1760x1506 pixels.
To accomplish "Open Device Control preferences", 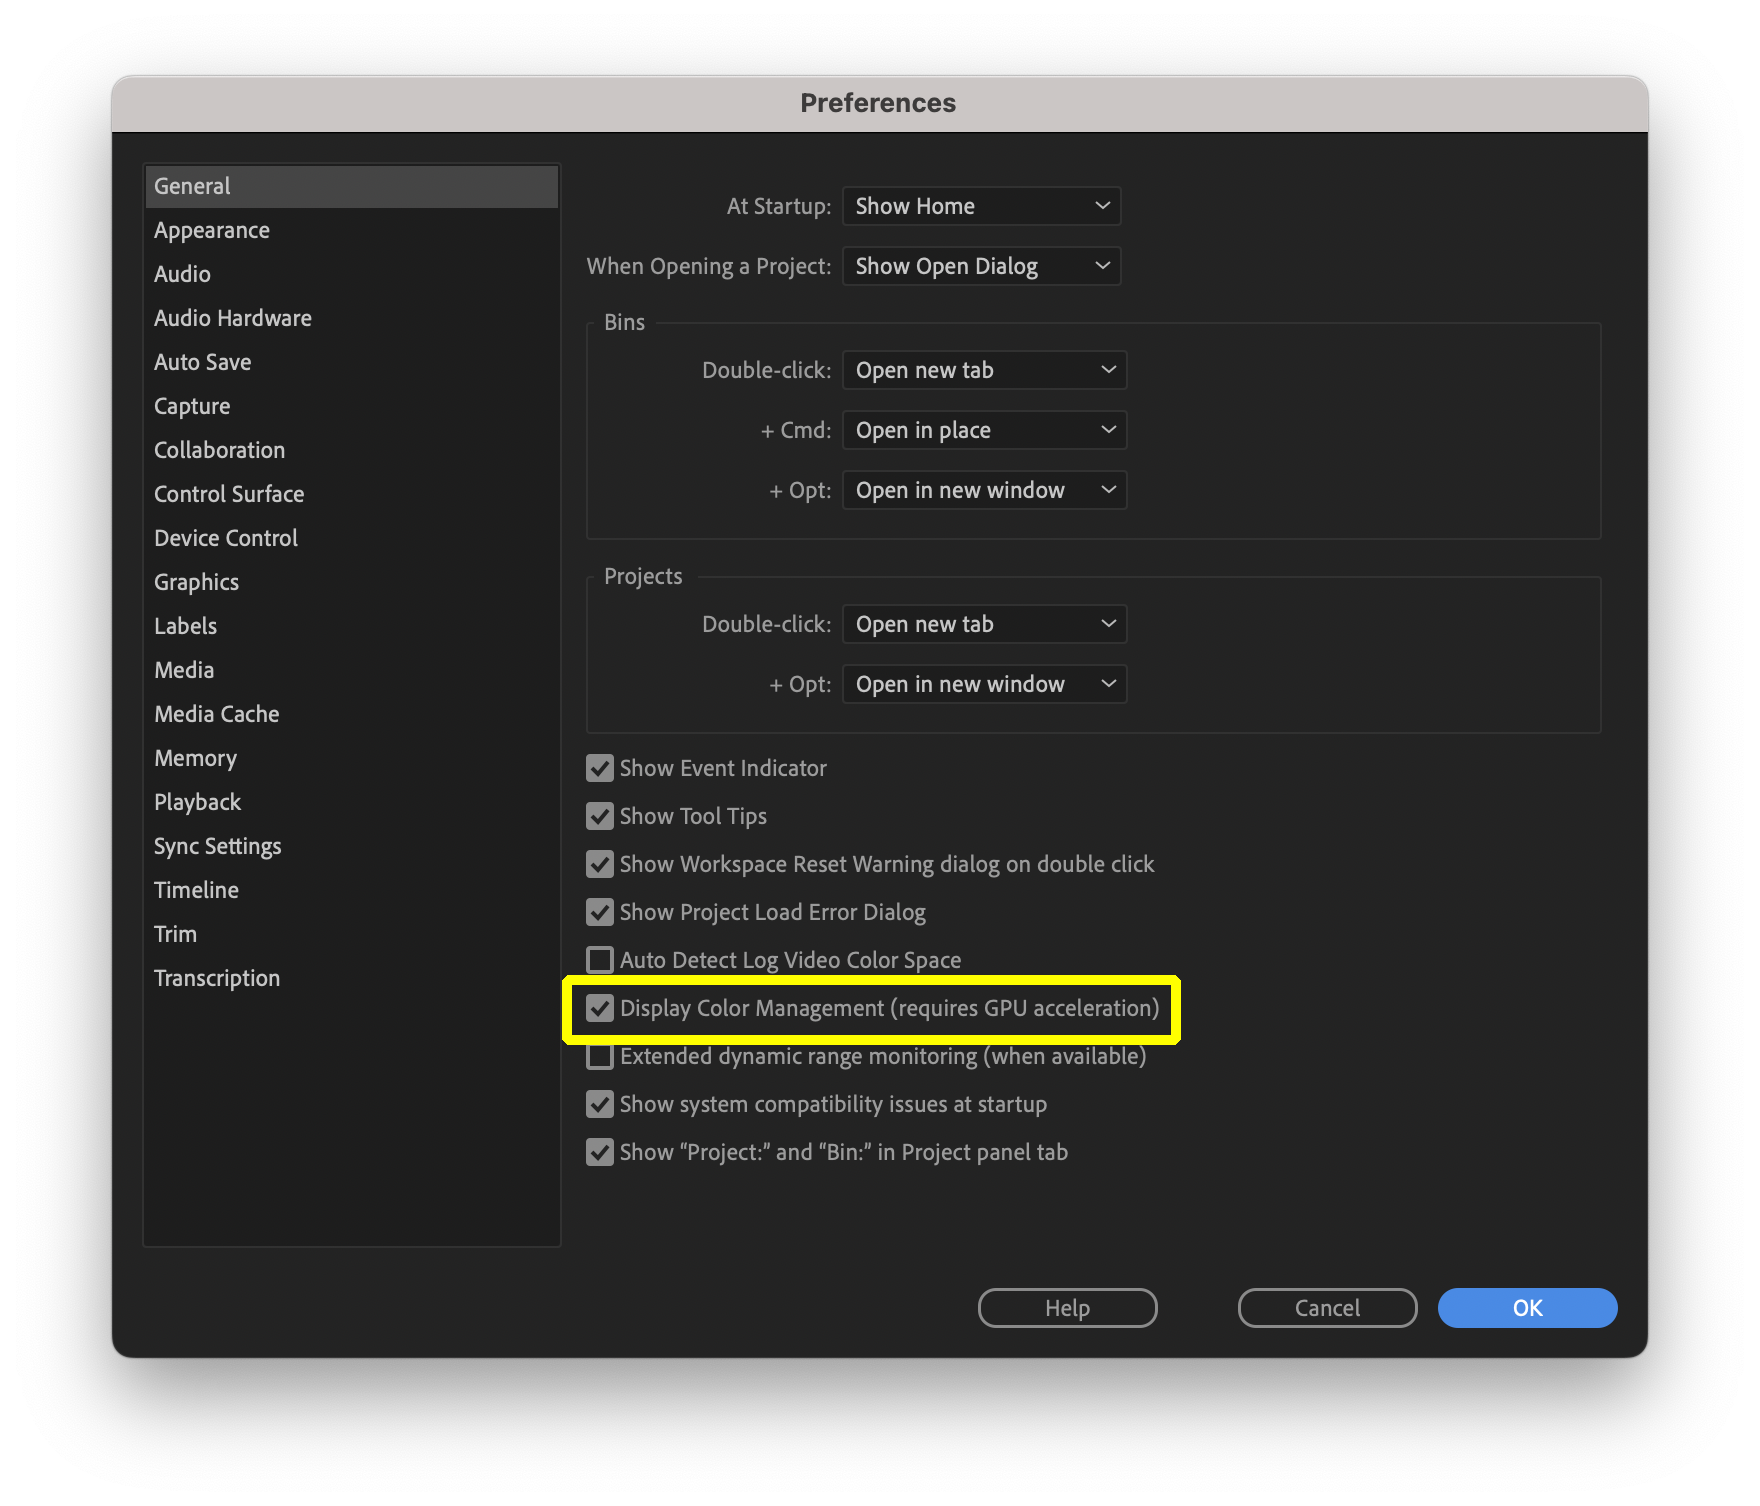I will pos(351,538).
